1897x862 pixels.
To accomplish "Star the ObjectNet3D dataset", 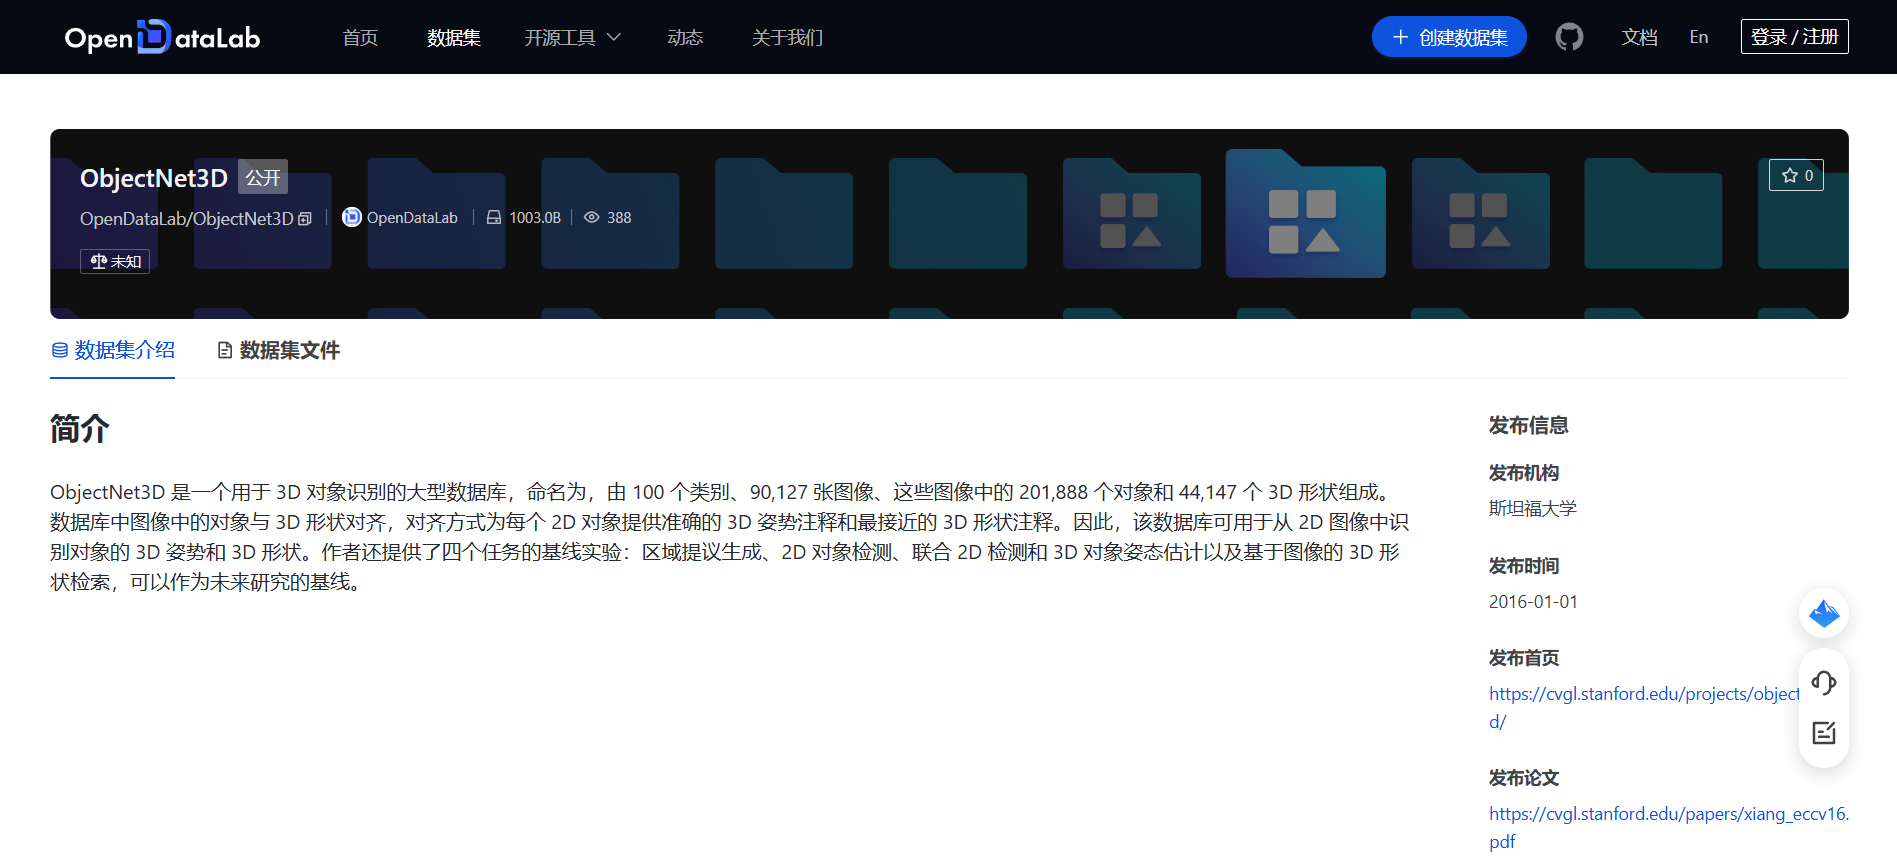I will coord(1797,175).
